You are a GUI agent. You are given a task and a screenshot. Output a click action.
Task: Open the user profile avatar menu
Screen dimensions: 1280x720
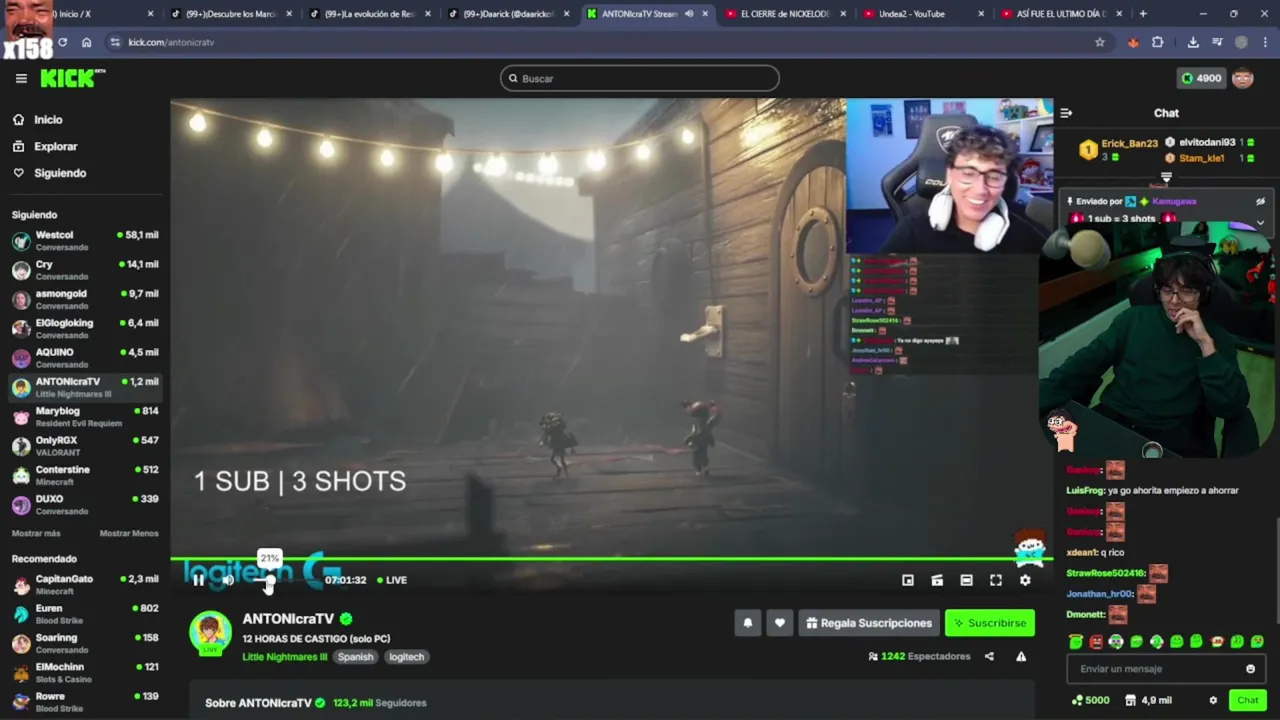click(x=1243, y=78)
